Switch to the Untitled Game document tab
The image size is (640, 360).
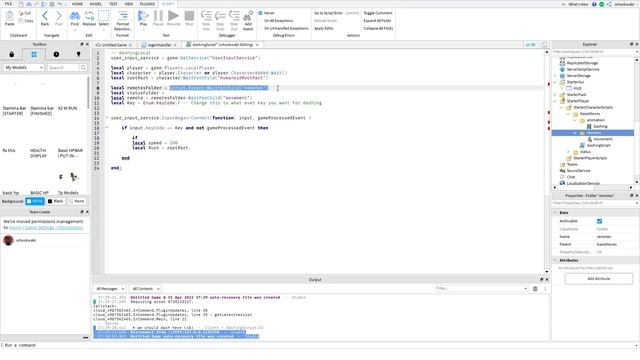[114, 45]
